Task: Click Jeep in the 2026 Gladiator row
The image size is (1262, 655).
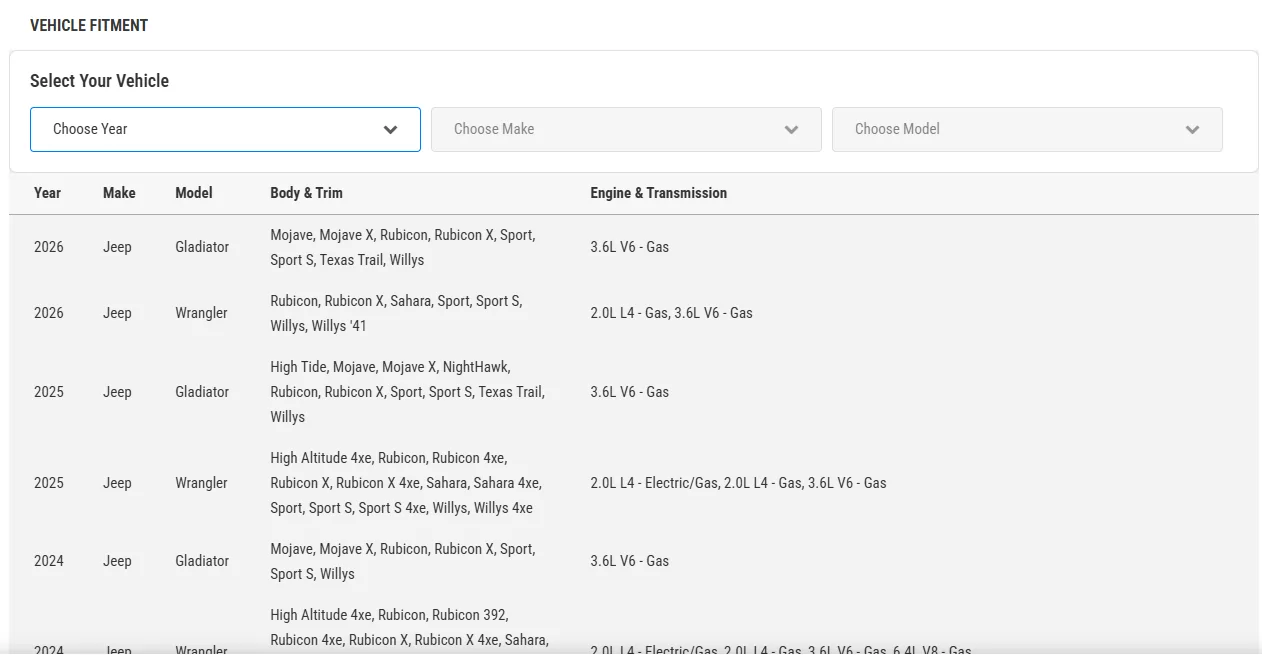Action: click(x=117, y=247)
